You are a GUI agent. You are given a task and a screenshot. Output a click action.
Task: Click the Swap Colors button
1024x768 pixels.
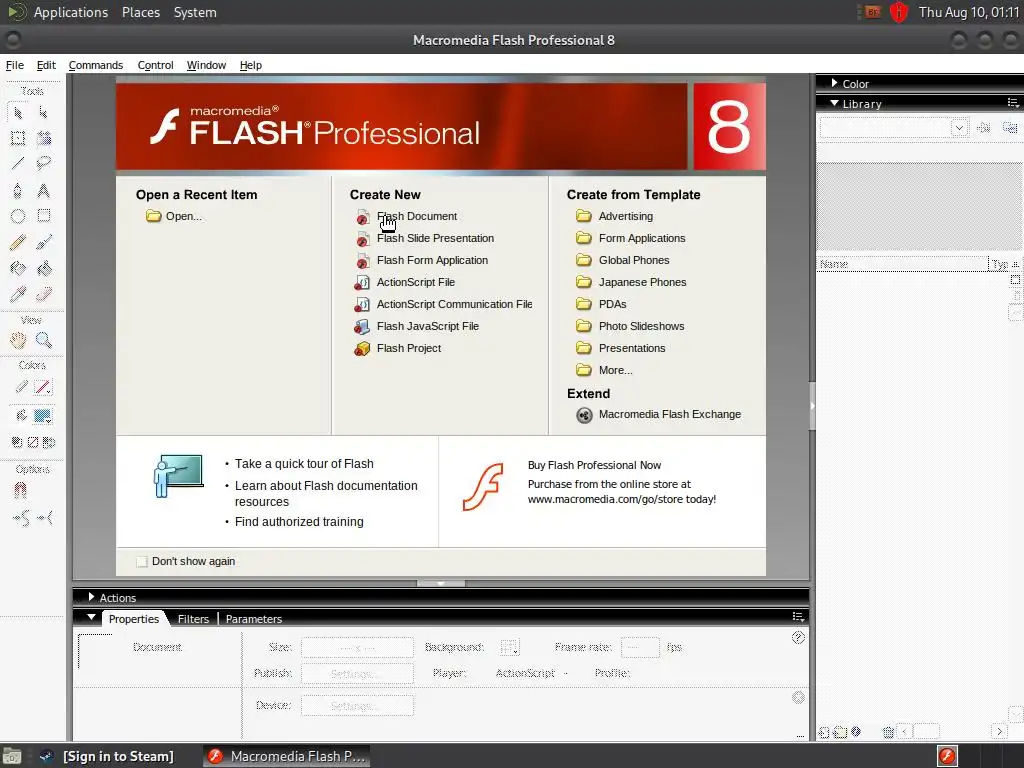pyautogui.click(x=48, y=442)
